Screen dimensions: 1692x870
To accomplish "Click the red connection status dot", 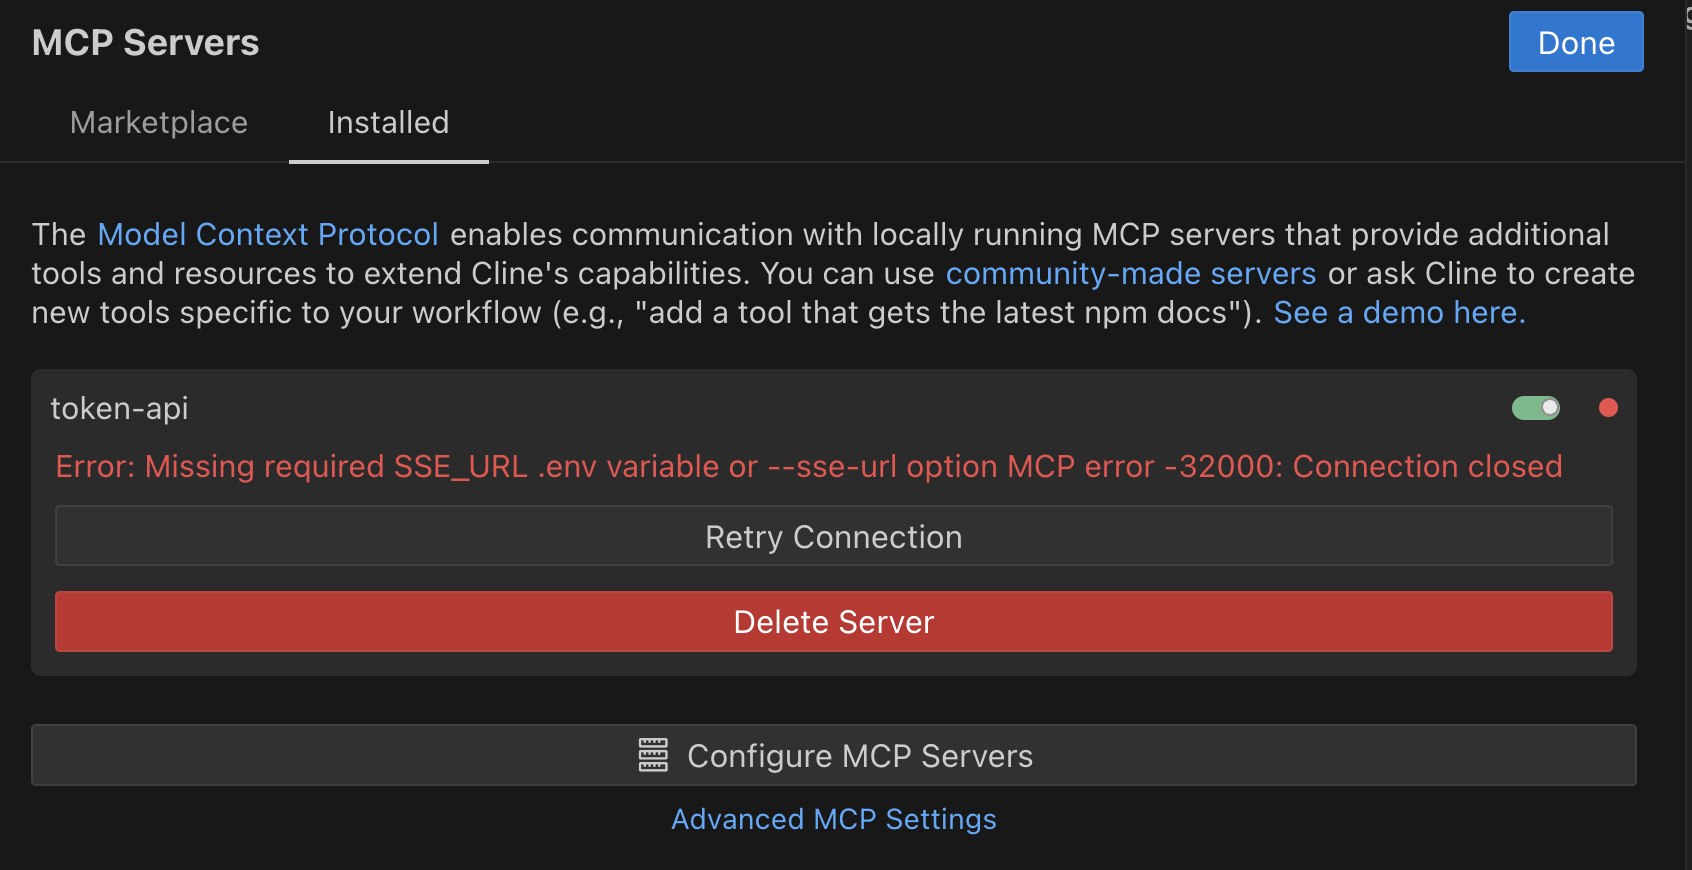I will pyautogui.click(x=1608, y=408).
